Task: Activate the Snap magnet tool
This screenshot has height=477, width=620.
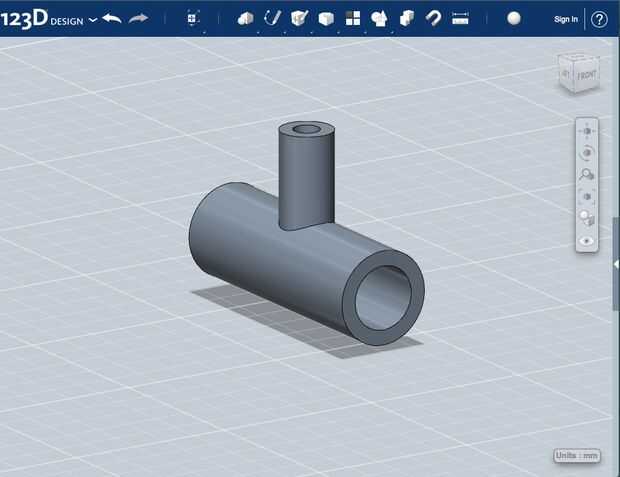Action: [x=433, y=18]
